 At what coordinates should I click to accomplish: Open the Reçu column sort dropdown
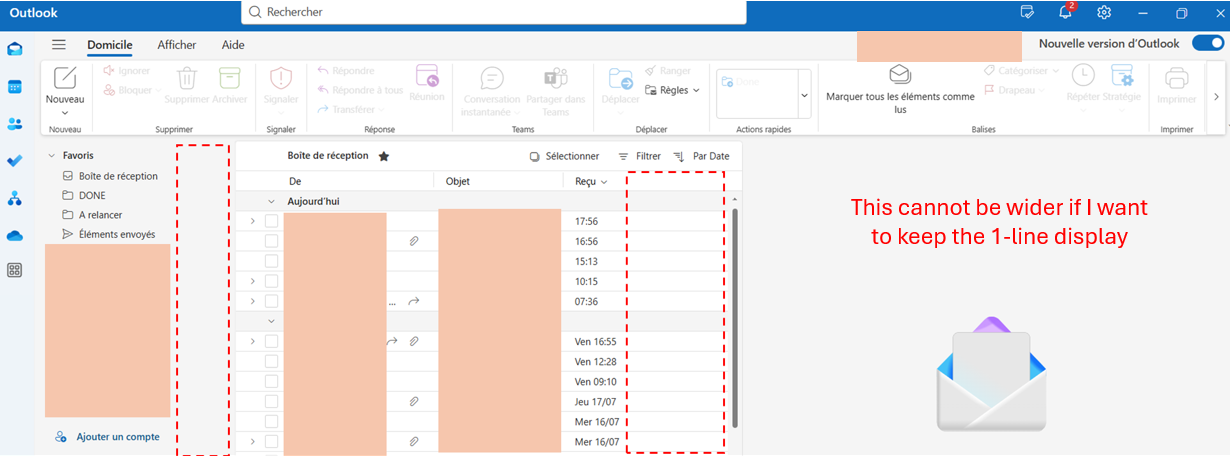coord(604,181)
